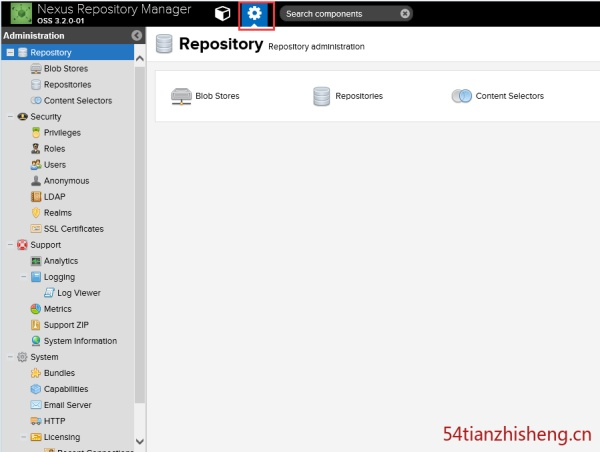600x452 pixels.
Task: Open Repositories in the sidebar
Action: point(67,85)
